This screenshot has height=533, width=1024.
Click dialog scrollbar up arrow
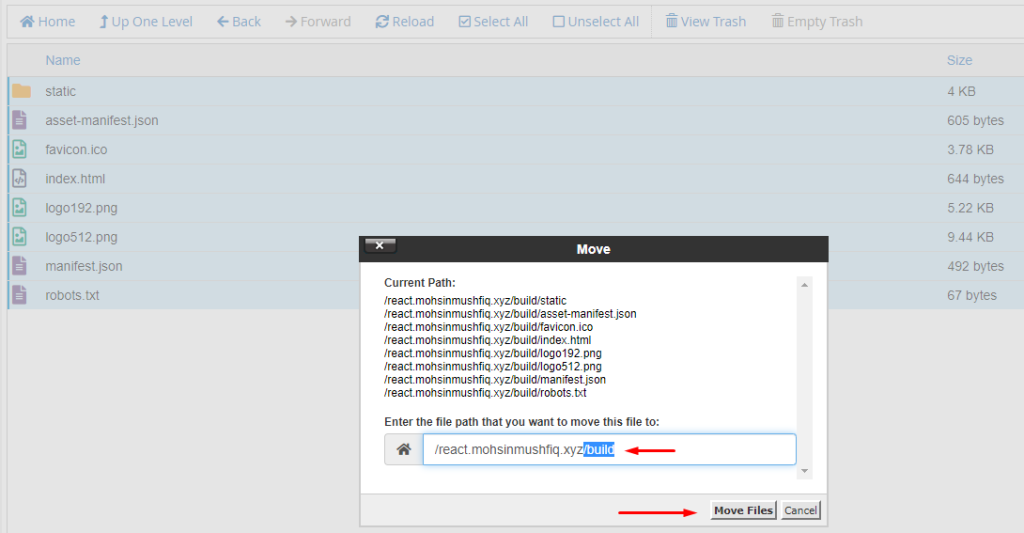click(805, 285)
